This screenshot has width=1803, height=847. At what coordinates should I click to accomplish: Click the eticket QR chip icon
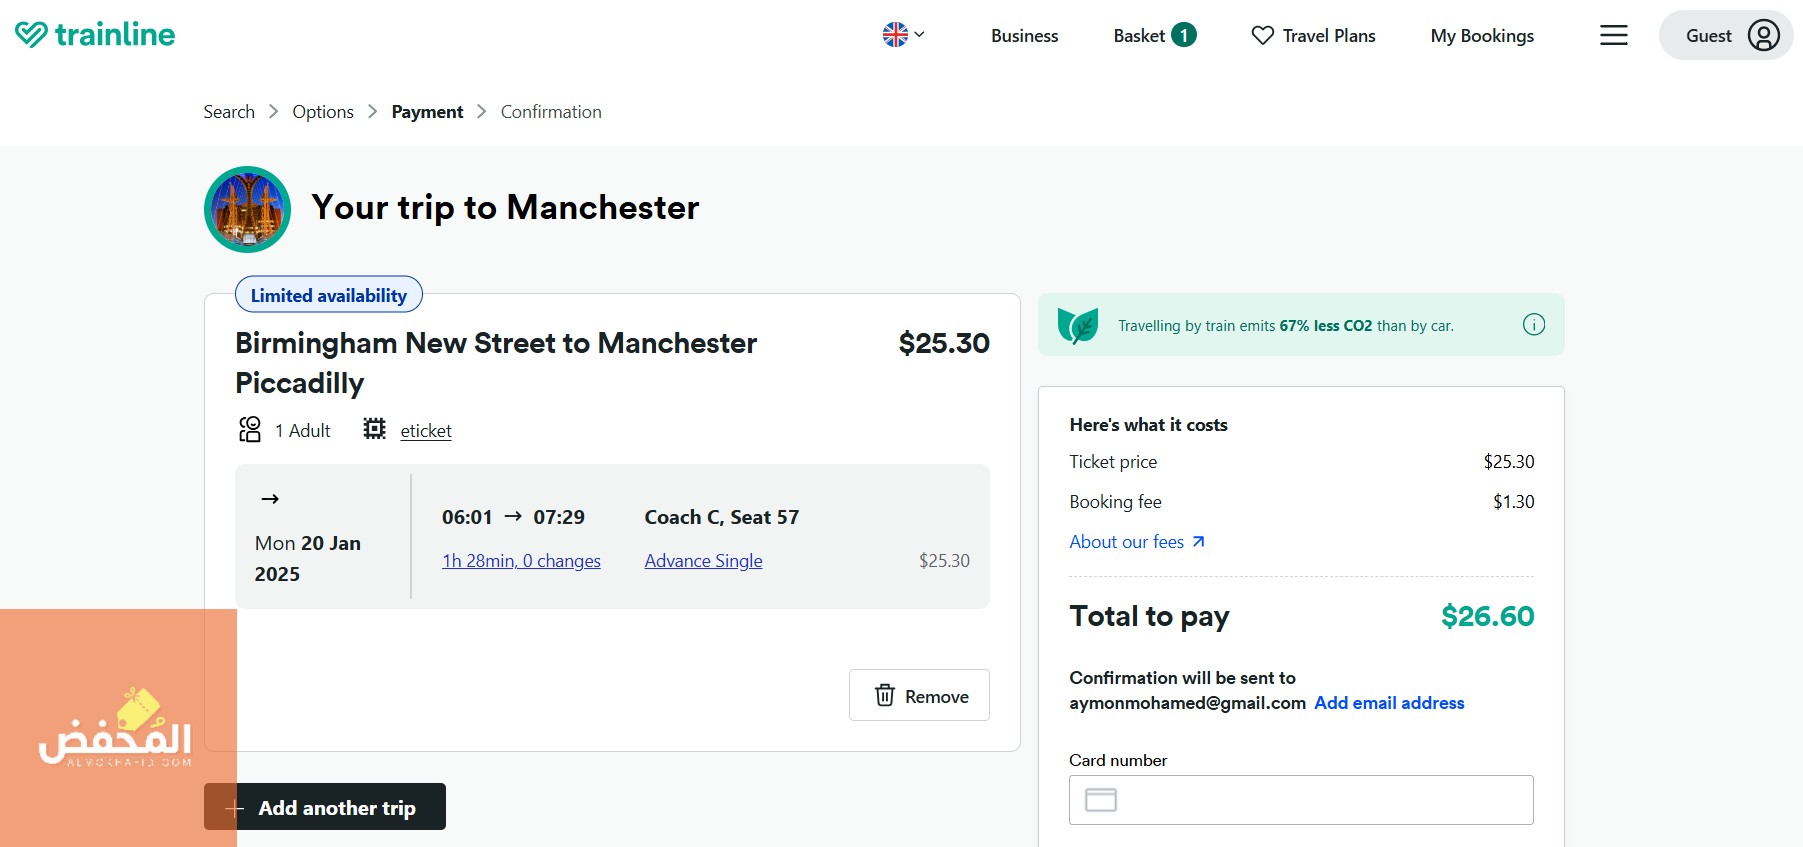374,429
